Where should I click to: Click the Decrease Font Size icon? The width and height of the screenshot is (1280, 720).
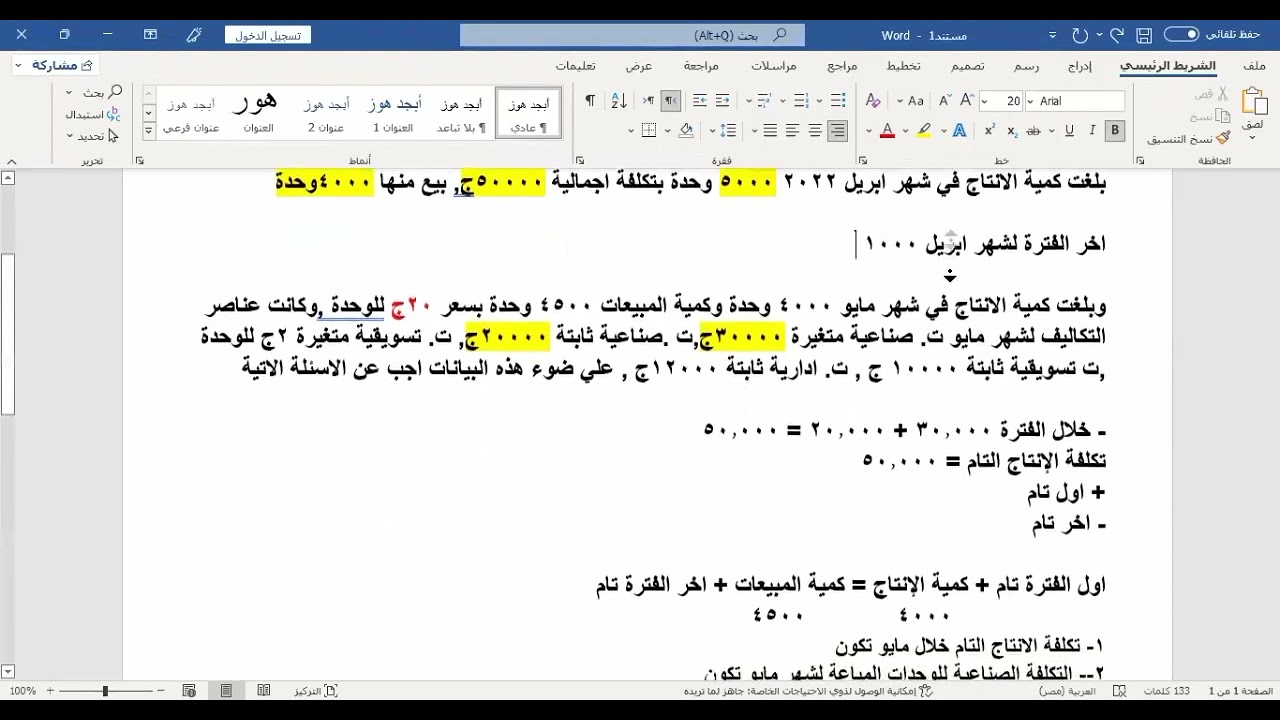[945, 101]
